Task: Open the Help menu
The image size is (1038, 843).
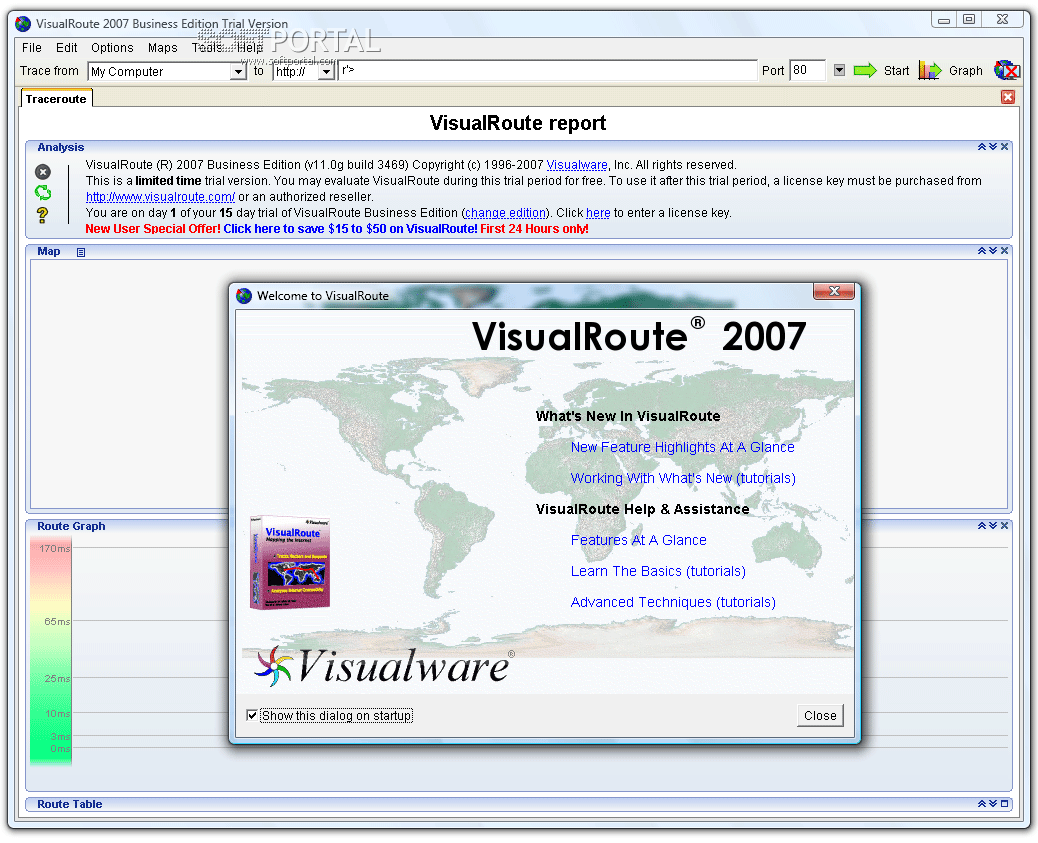Action: coord(250,48)
